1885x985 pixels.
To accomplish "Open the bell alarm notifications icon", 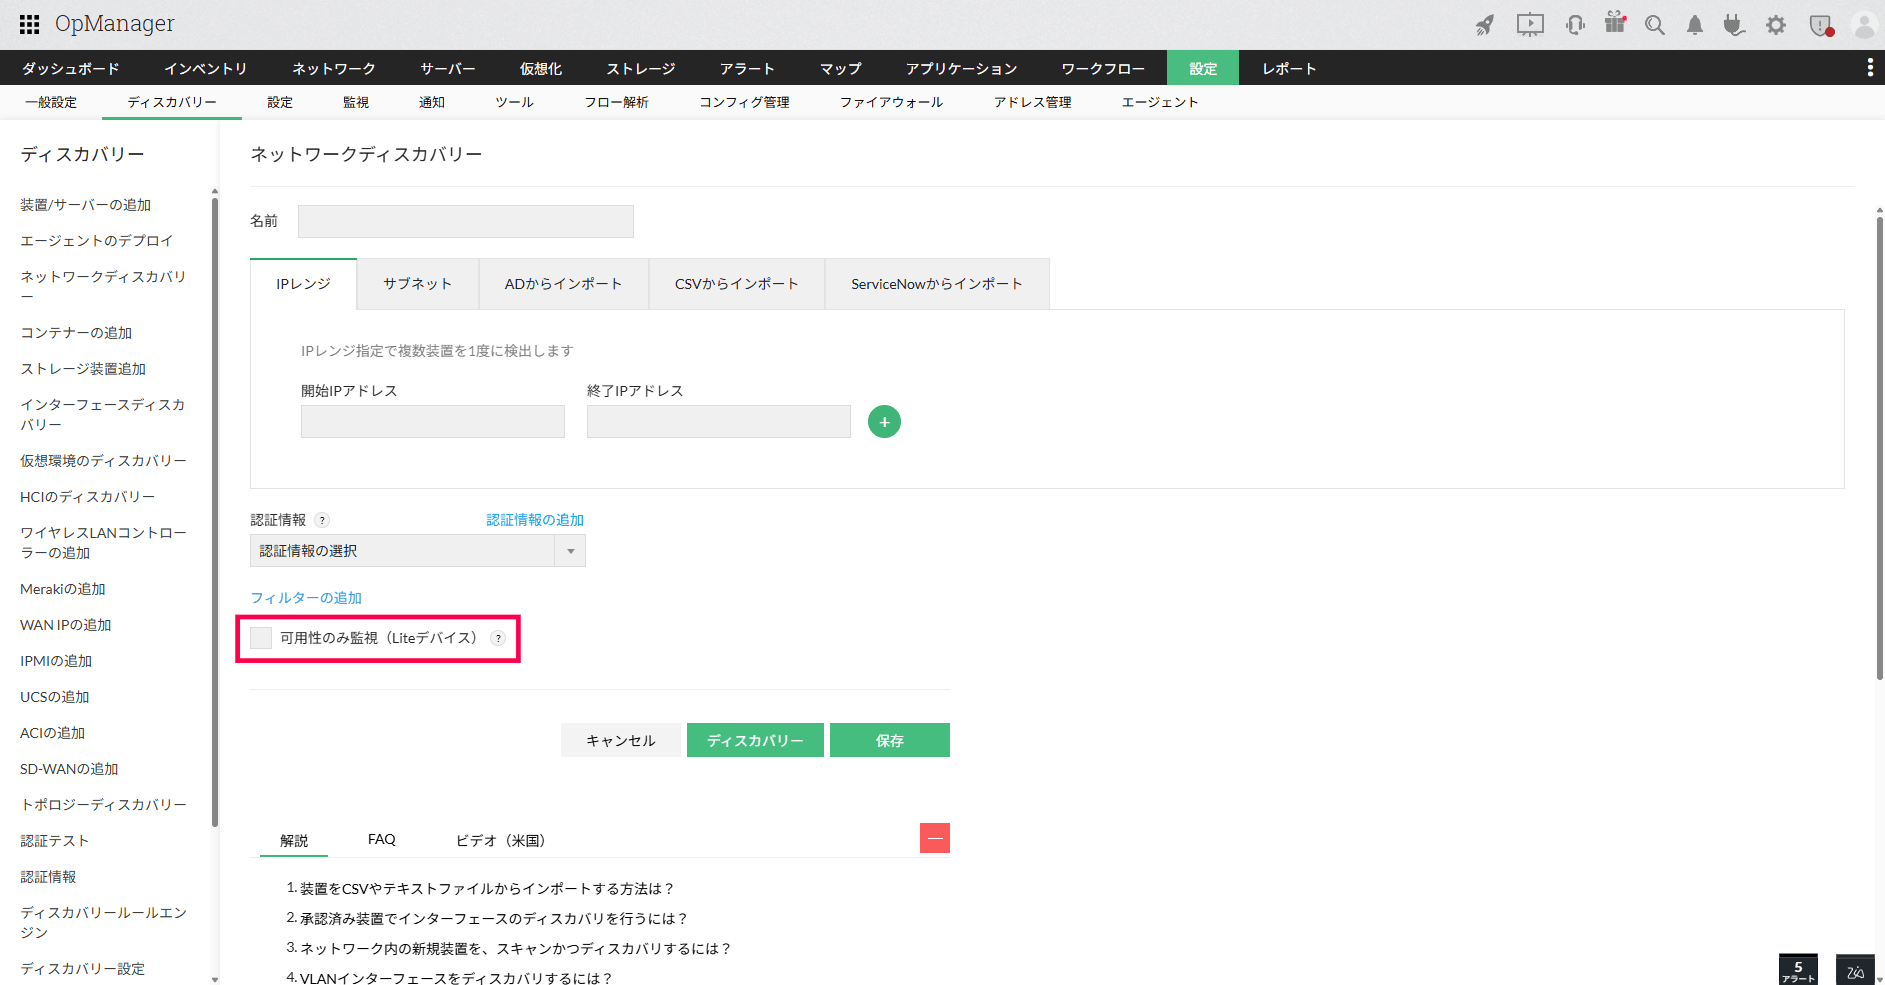I will 1695,25.
